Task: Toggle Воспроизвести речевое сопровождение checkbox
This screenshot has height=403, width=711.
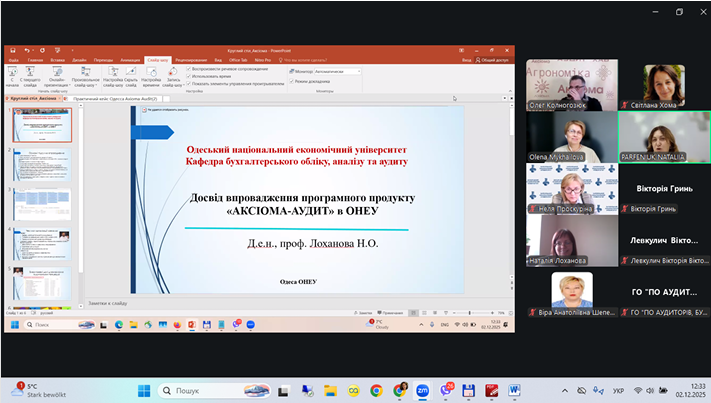Action: 189,69
